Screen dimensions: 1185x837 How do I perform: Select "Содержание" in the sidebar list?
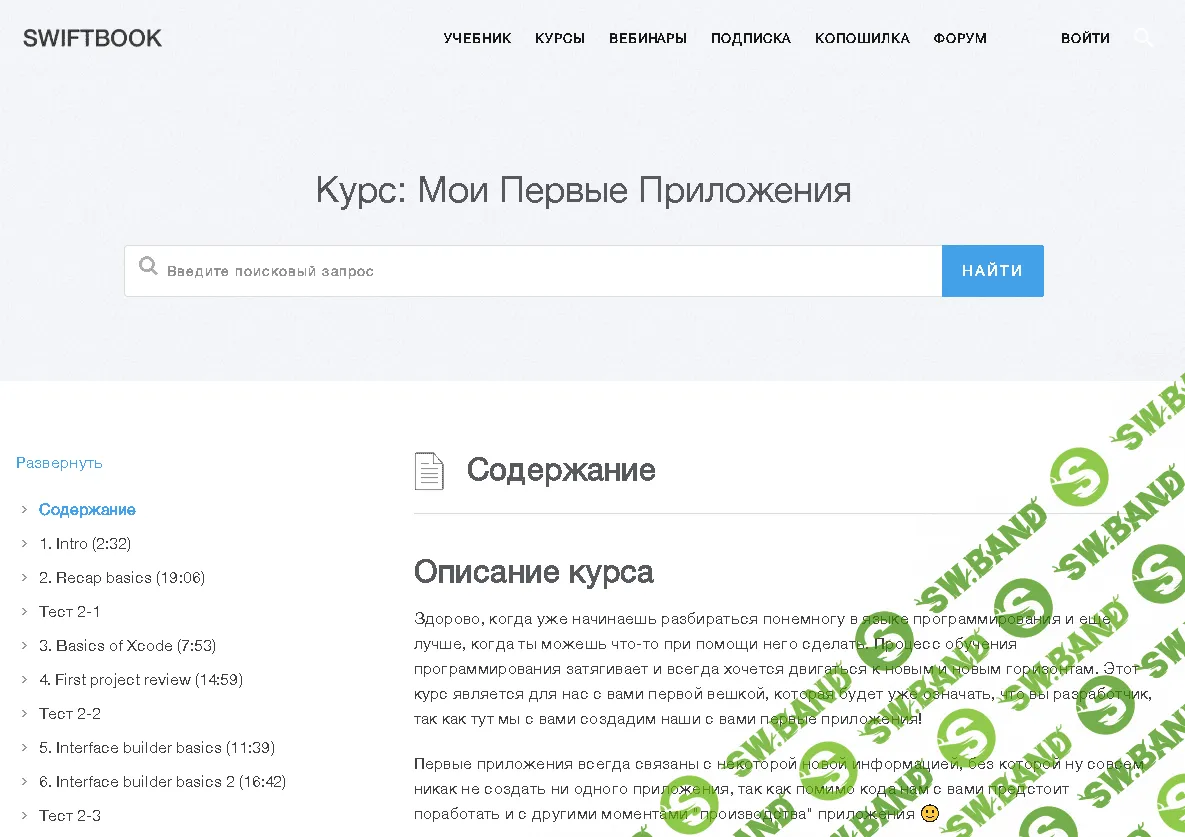pos(87,509)
